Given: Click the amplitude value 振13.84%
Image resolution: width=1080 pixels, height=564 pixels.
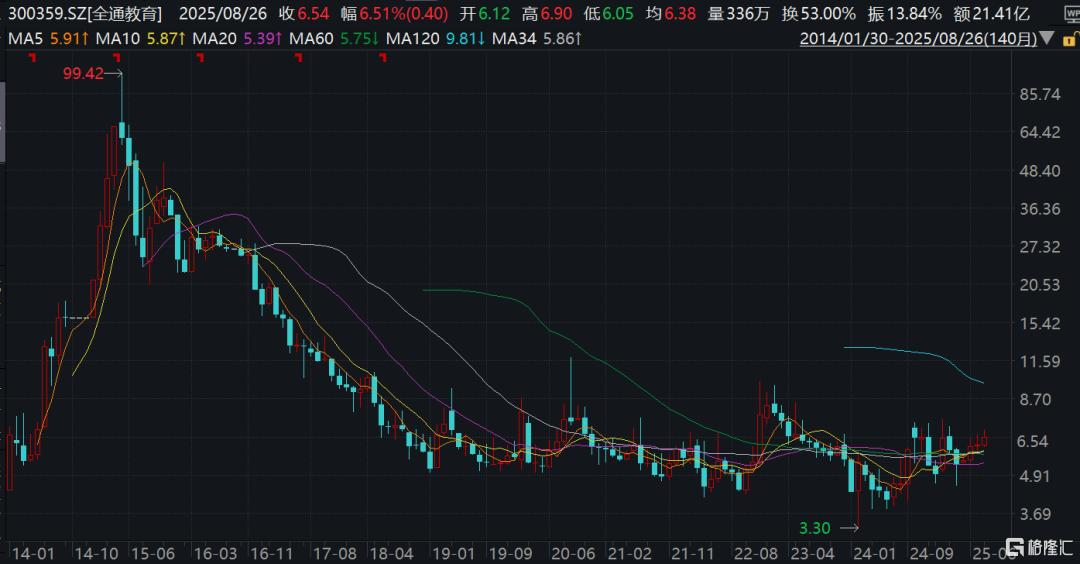Looking at the screenshot, I should pos(904,14).
